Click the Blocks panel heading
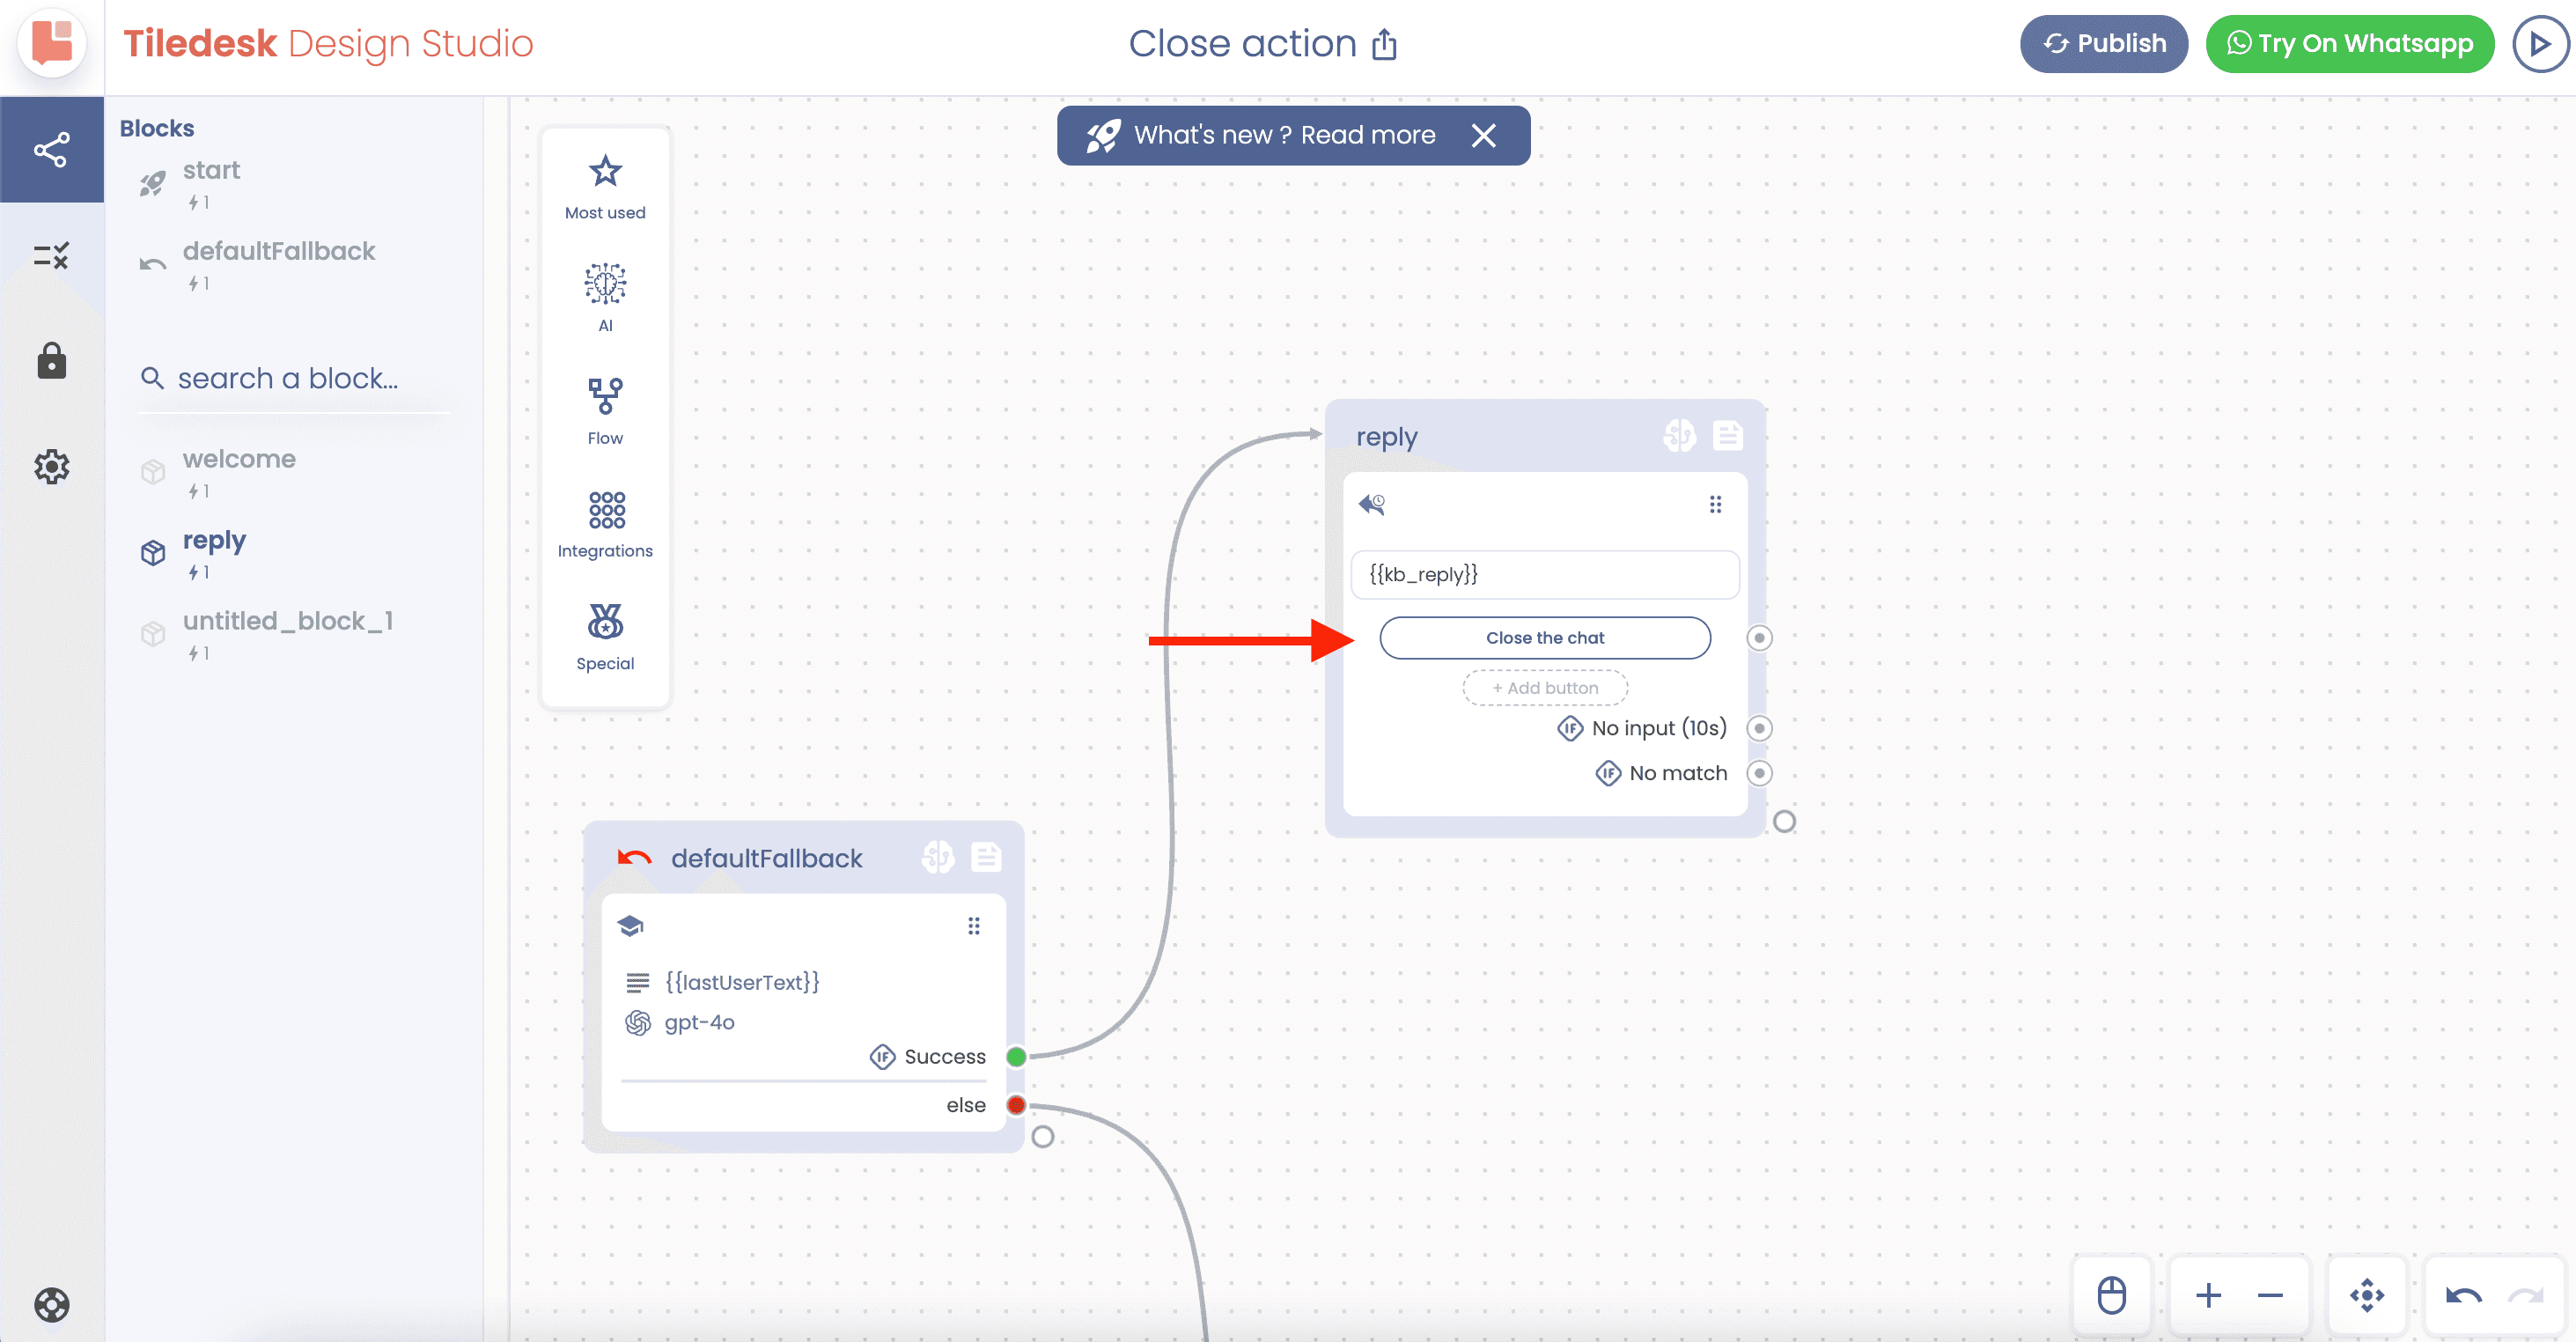This screenshot has width=2576, height=1342. 157,128
